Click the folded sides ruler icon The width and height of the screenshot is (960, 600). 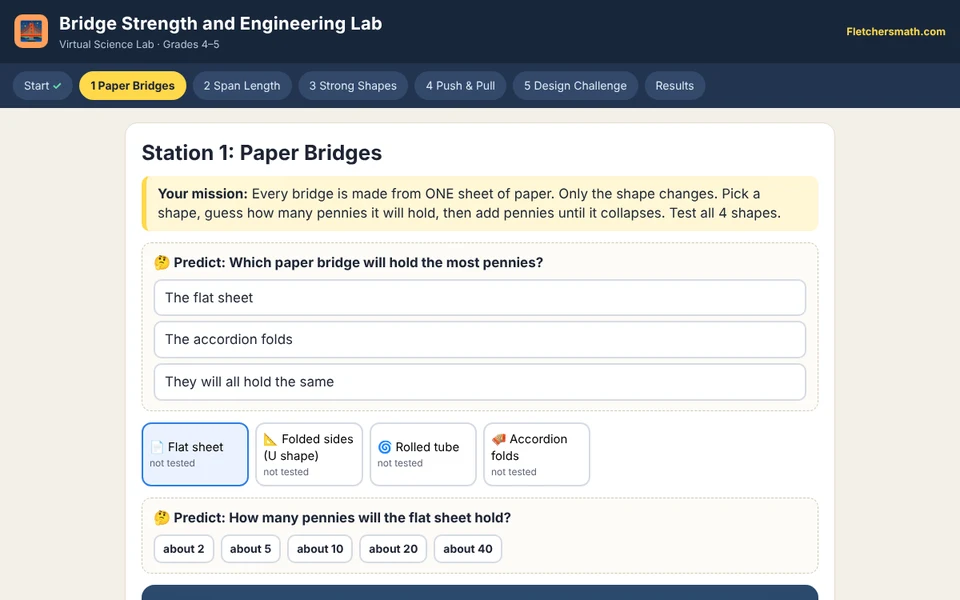270,439
